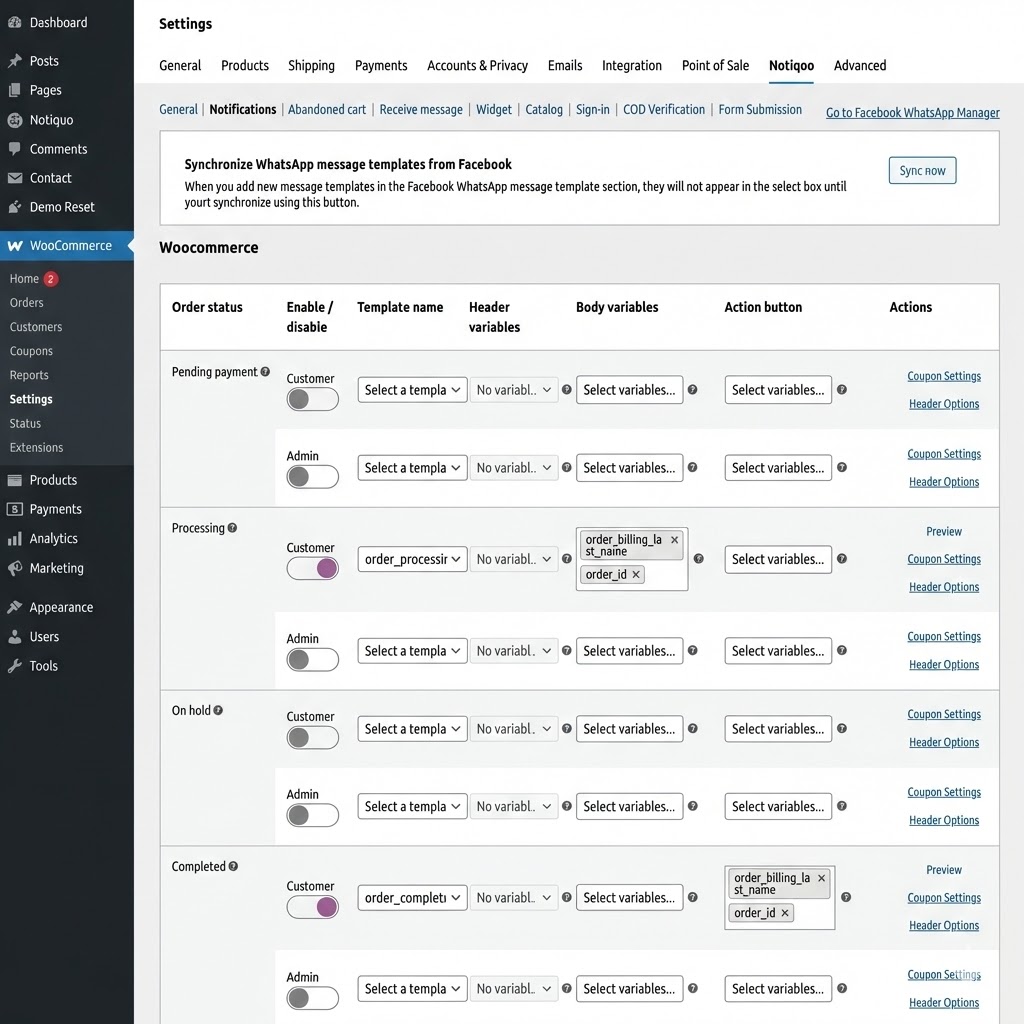The width and height of the screenshot is (1024, 1024).
Task: Click the Contact envelope icon
Action: pyautogui.click(x=15, y=178)
